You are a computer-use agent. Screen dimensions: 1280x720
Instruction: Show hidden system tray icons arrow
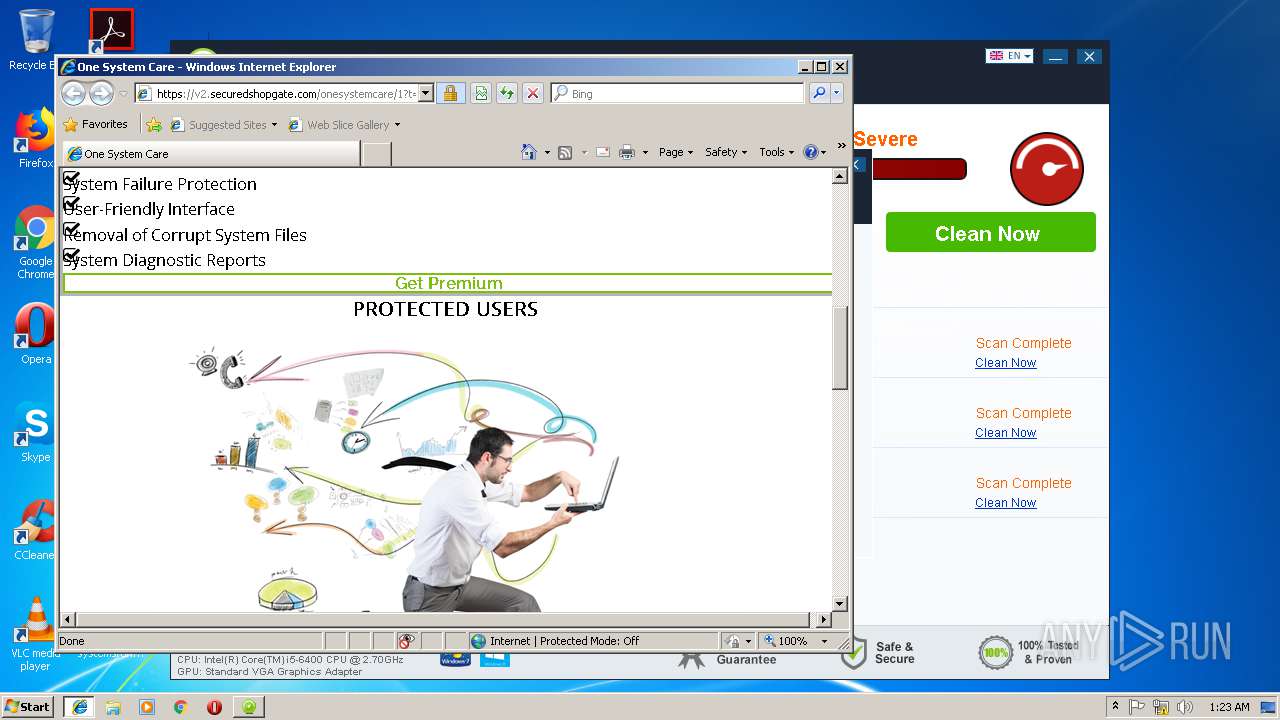coord(1115,707)
